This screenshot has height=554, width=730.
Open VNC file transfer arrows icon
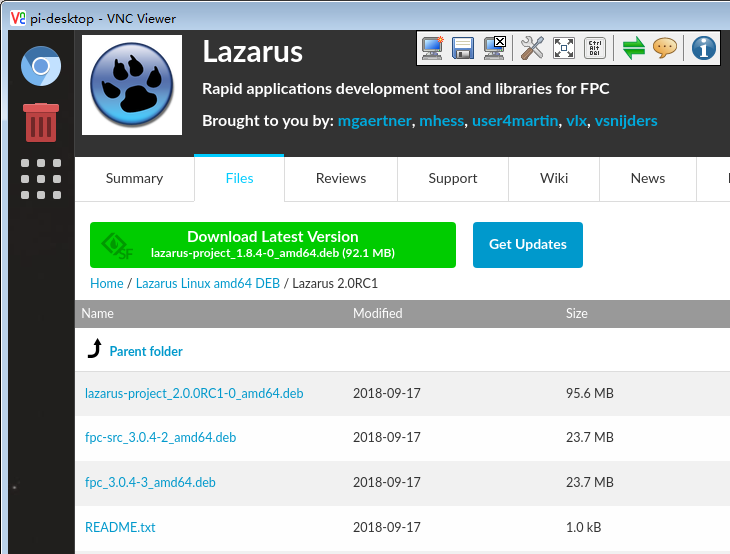click(634, 48)
